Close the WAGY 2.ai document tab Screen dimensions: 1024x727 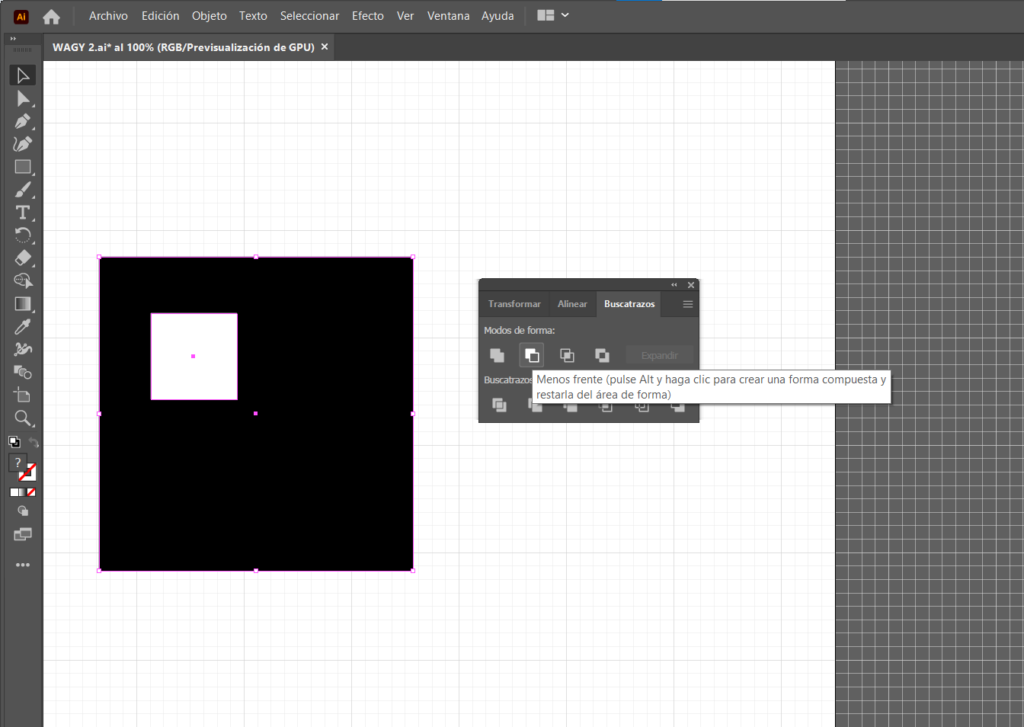pyautogui.click(x=325, y=47)
